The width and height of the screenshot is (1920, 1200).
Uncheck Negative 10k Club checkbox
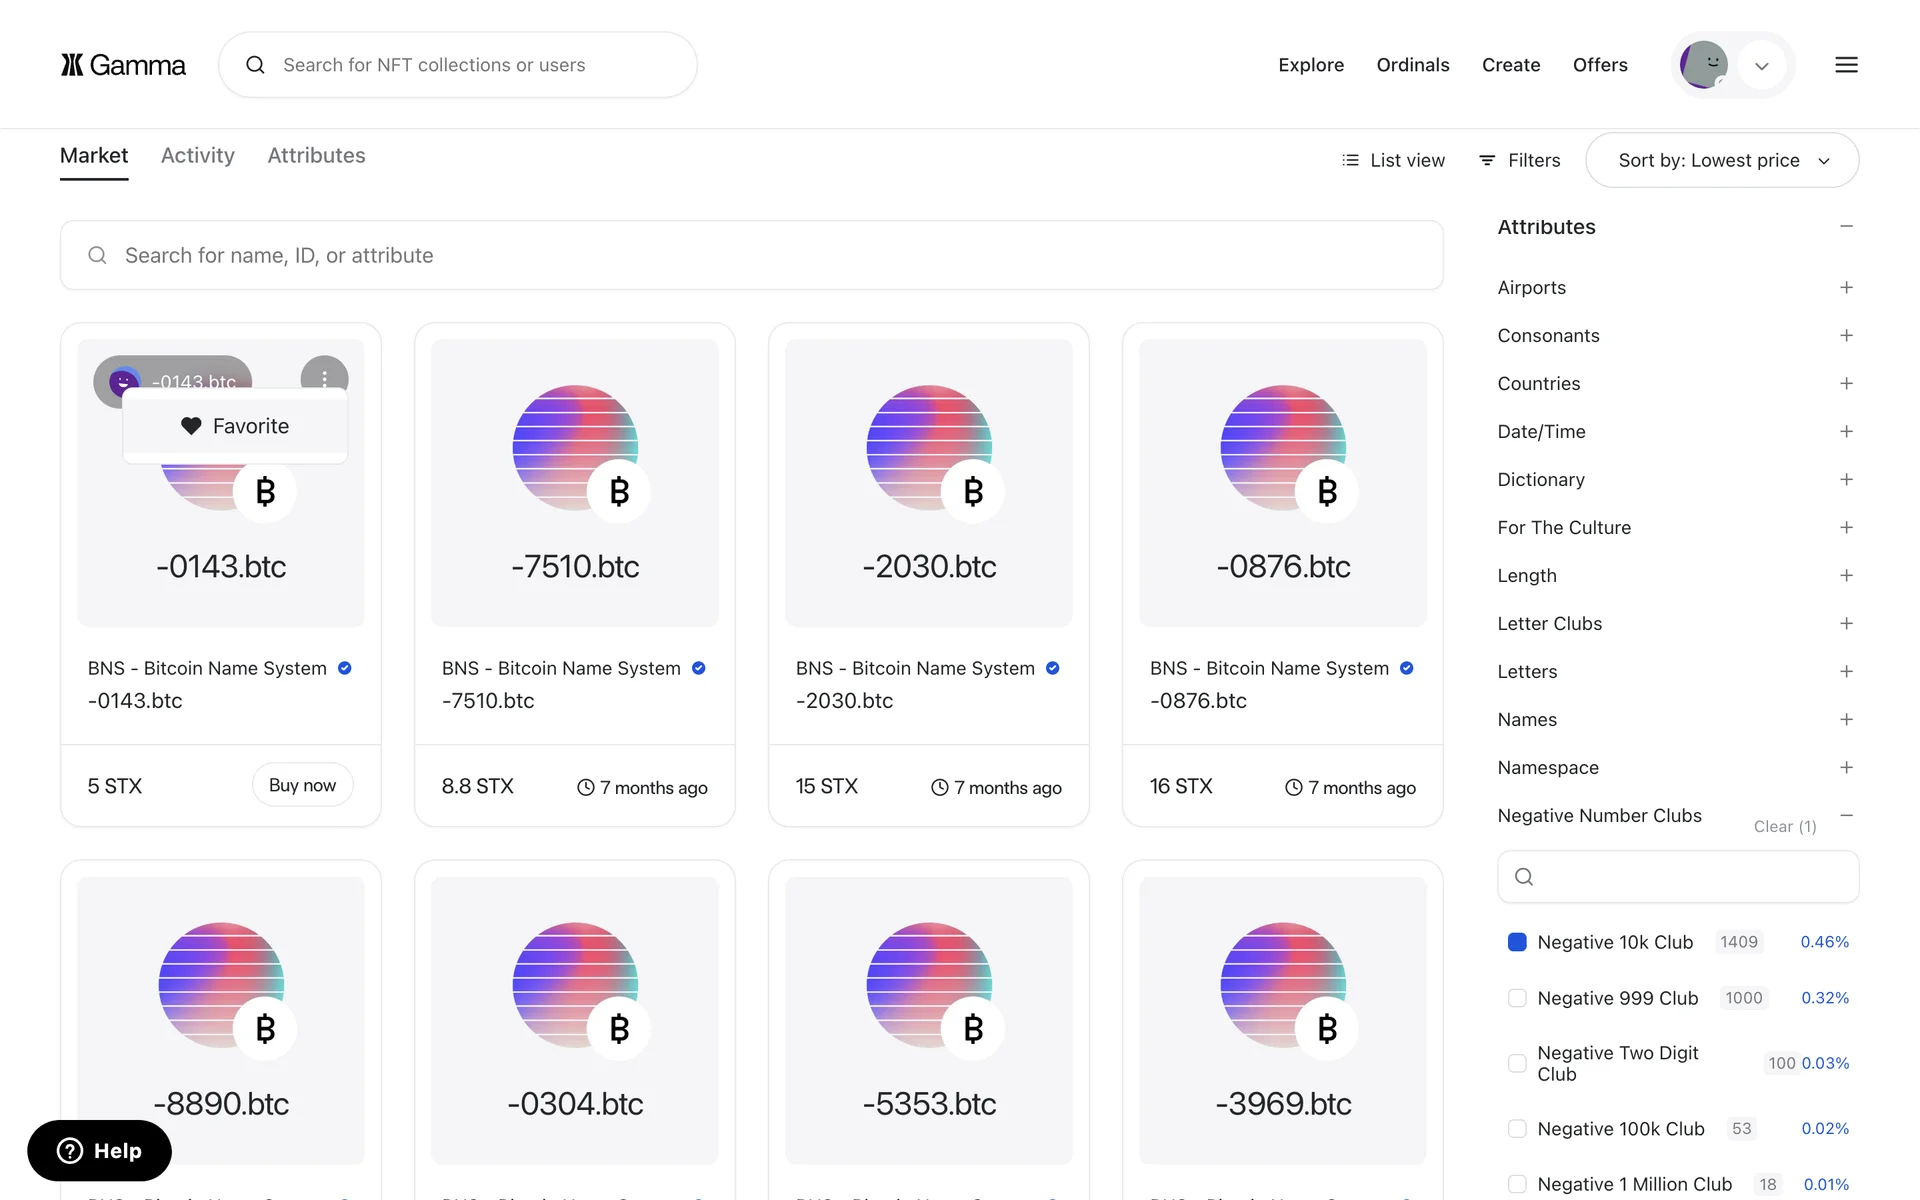[x=1517, y=942]
